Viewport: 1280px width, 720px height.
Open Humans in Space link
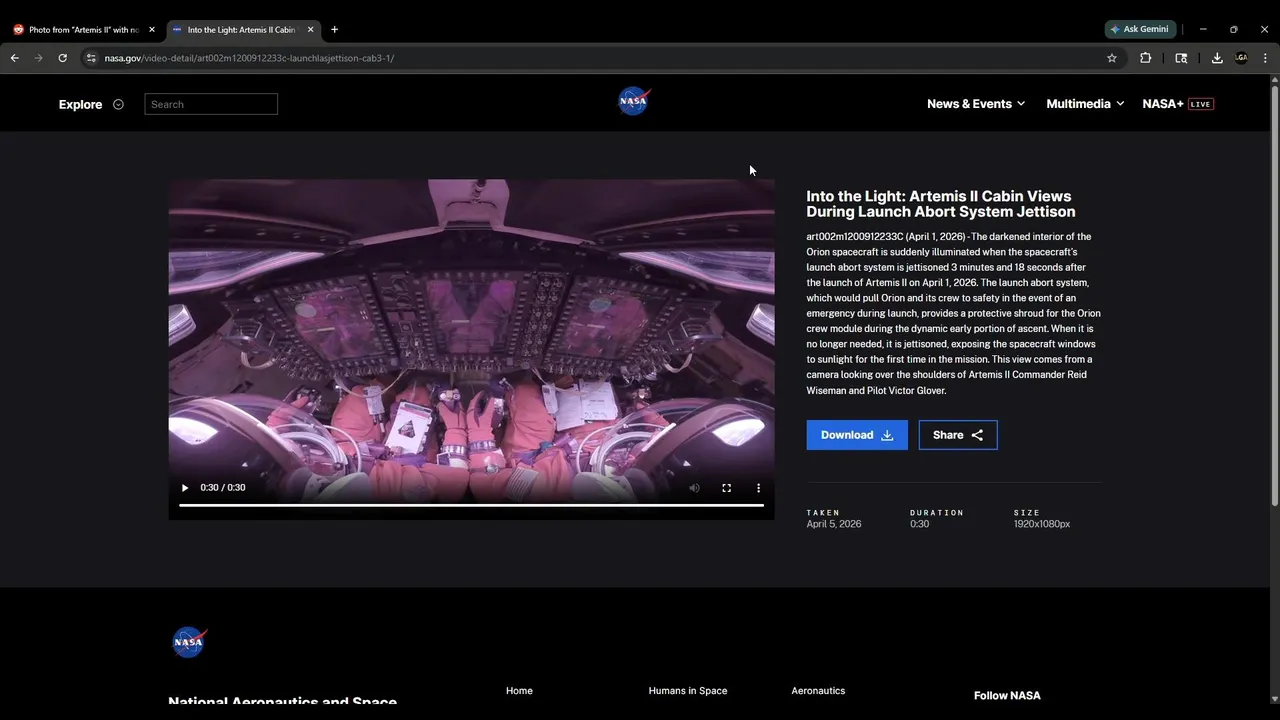coord(688,690)
